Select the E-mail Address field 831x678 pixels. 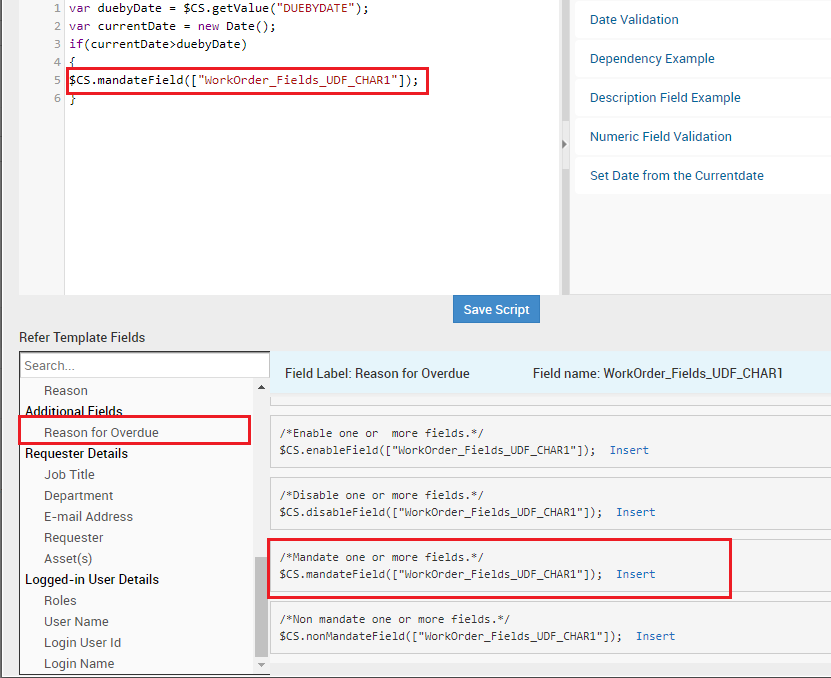pos(88,517)
